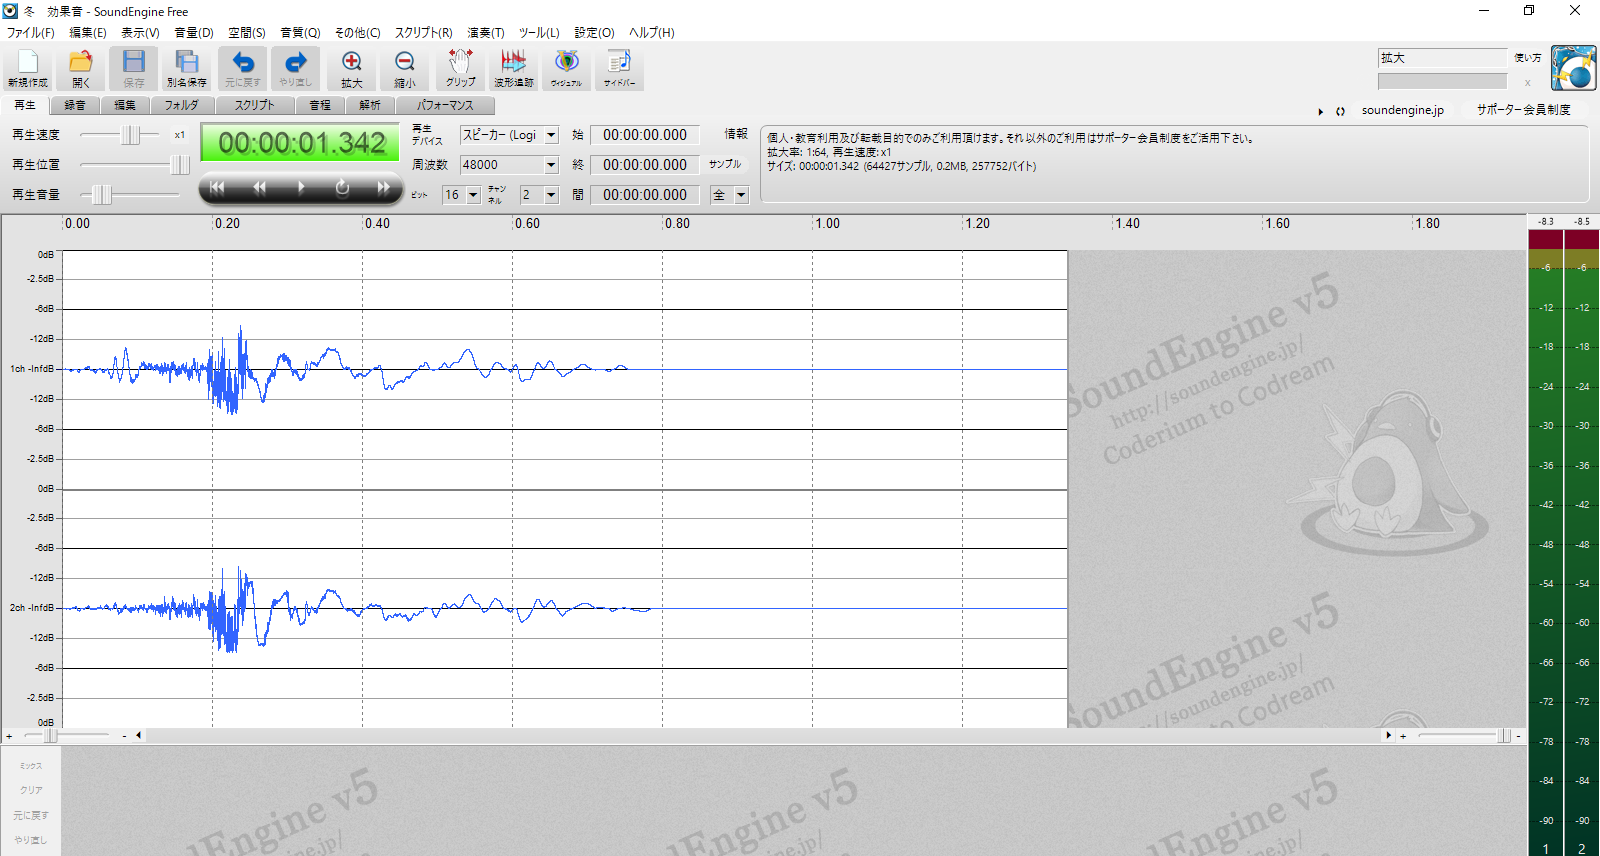Screen dimensions: 1600x856
Task: Click the サンプル button
Action: pos(725,164)
